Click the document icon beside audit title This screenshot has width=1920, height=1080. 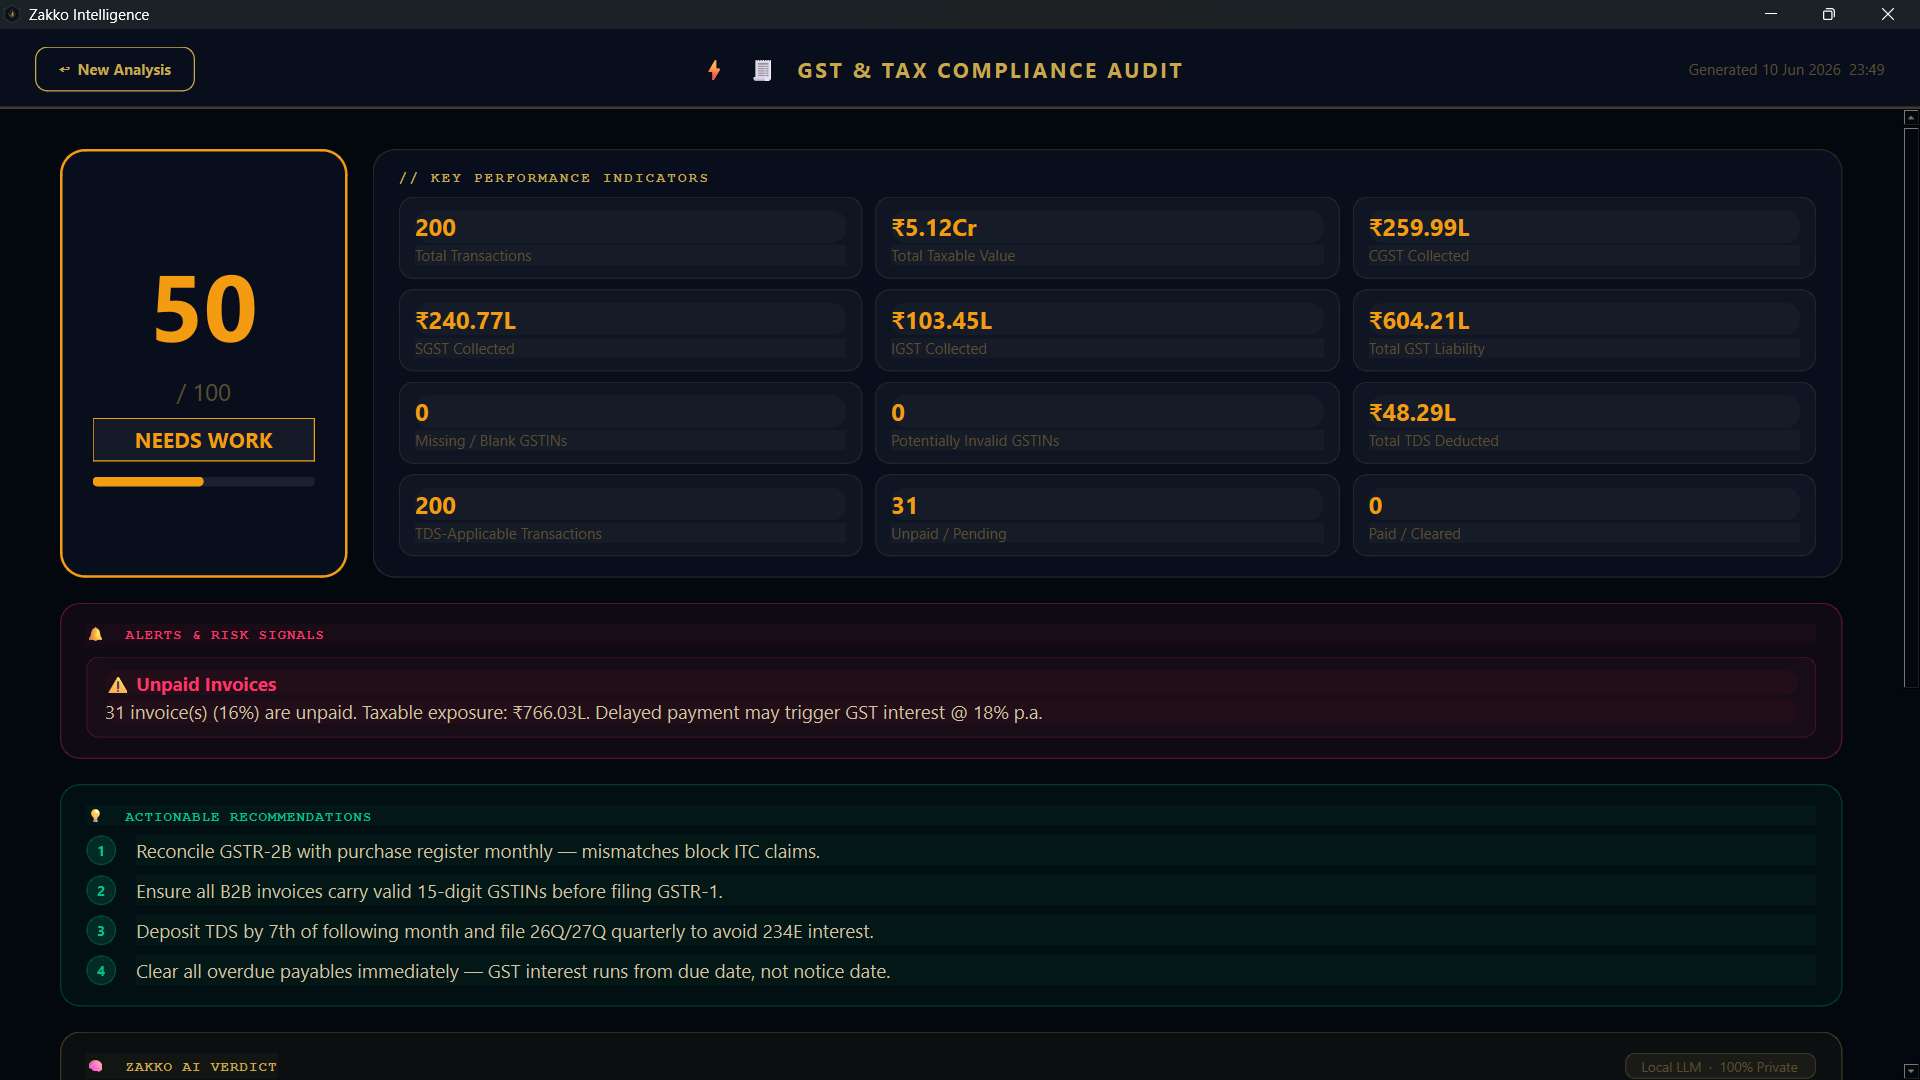point(762,70)
